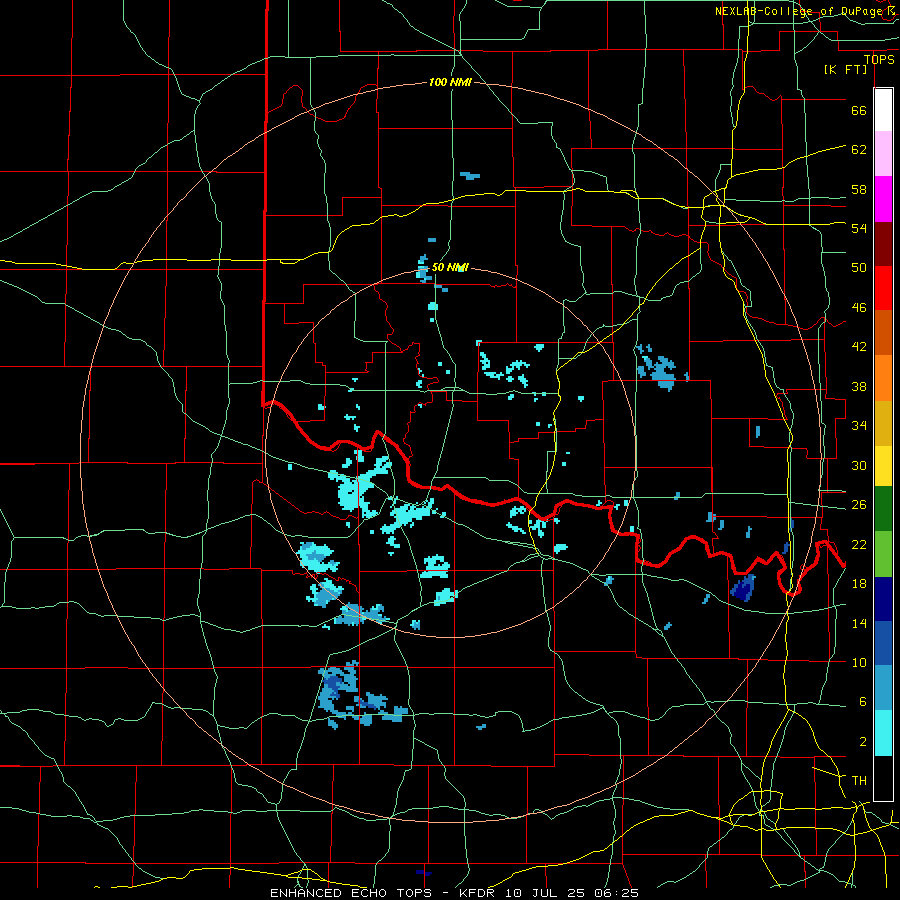The height and width of the screenshot is (900, 900).
Task: Click the medium blue band near 14
Action: pyautogui.click(x=883, y=643)
